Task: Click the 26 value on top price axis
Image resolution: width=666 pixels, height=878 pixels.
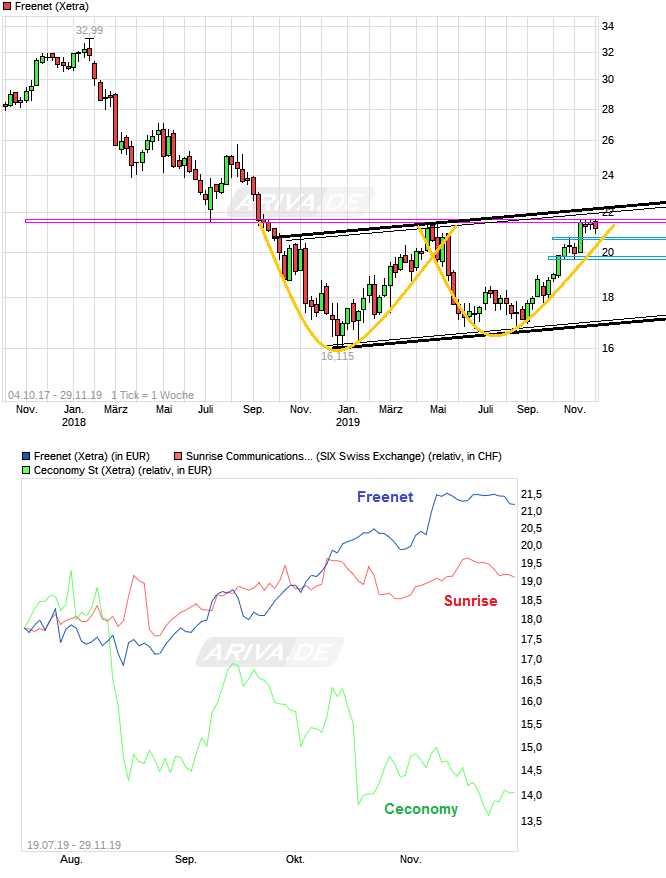Action: 608,141
